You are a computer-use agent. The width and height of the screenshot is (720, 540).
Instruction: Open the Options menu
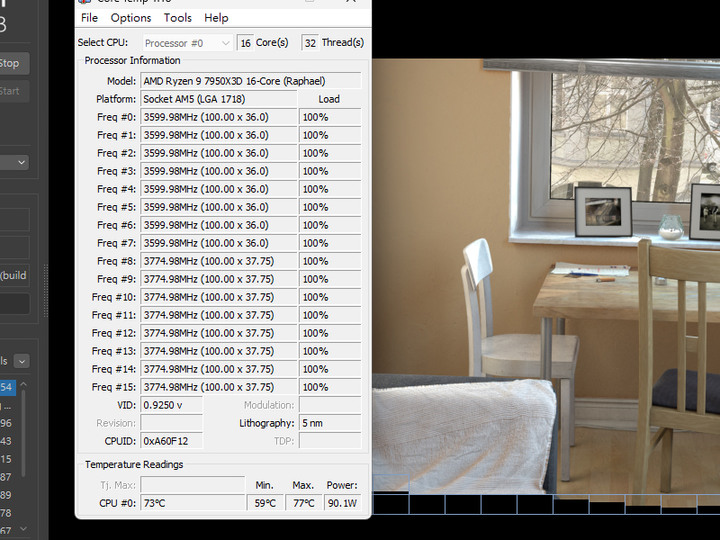131,18
